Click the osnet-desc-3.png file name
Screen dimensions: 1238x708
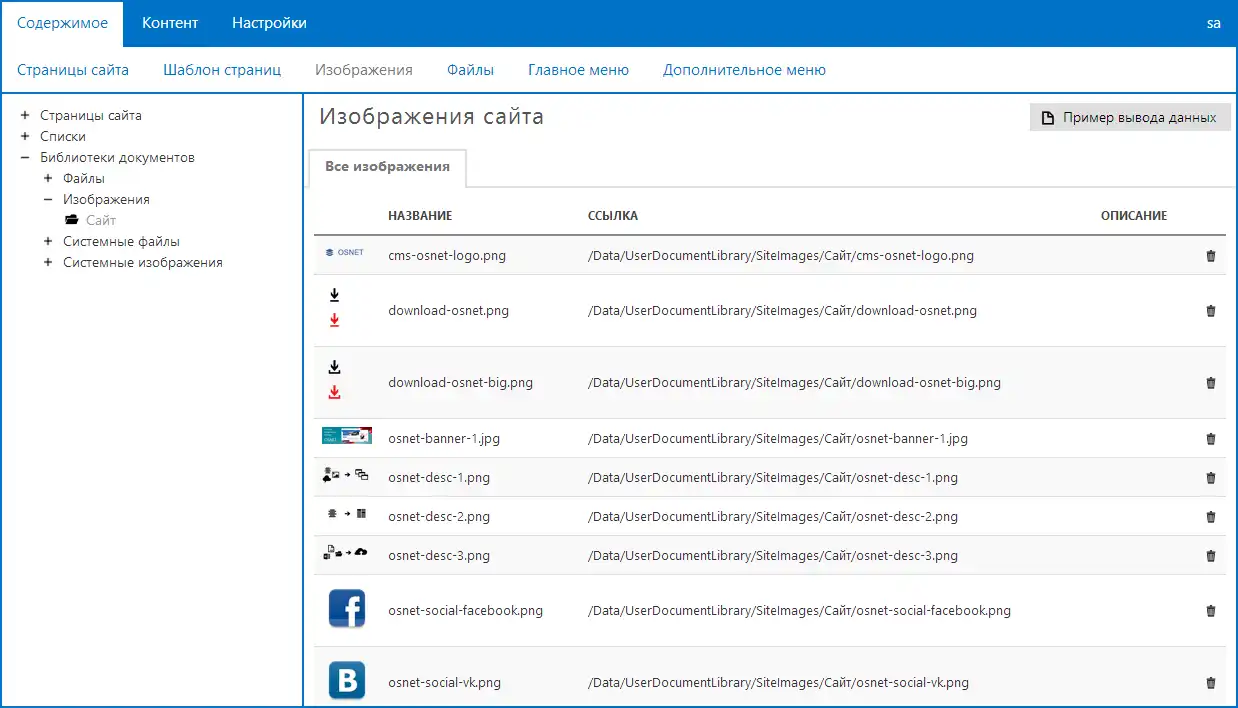point(439,556)
